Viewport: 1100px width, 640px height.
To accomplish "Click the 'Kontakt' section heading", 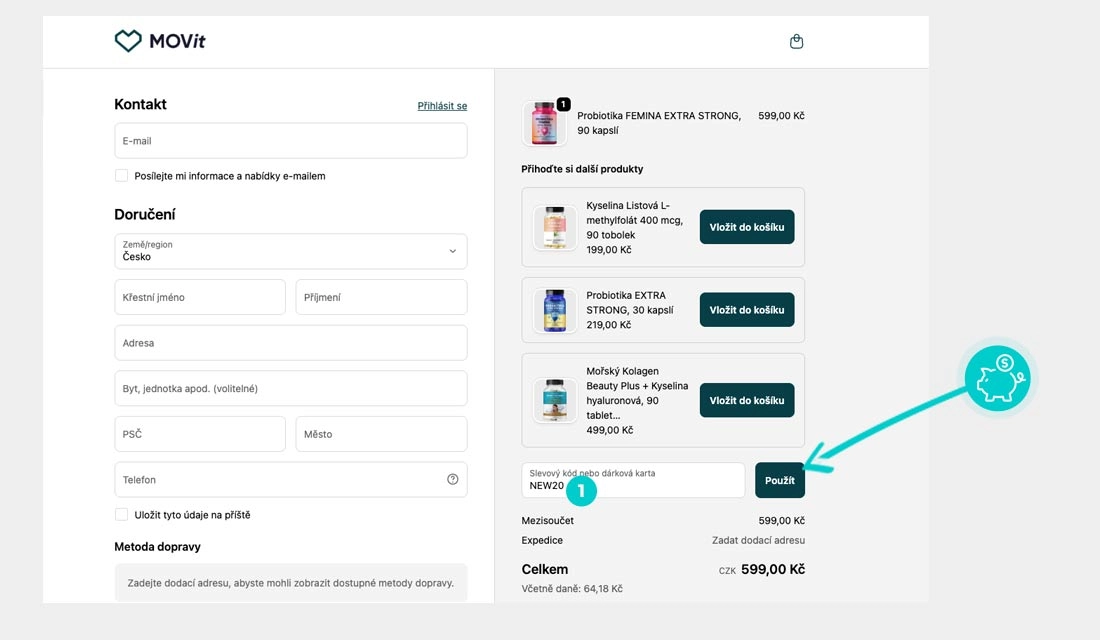I will (140, 104).
